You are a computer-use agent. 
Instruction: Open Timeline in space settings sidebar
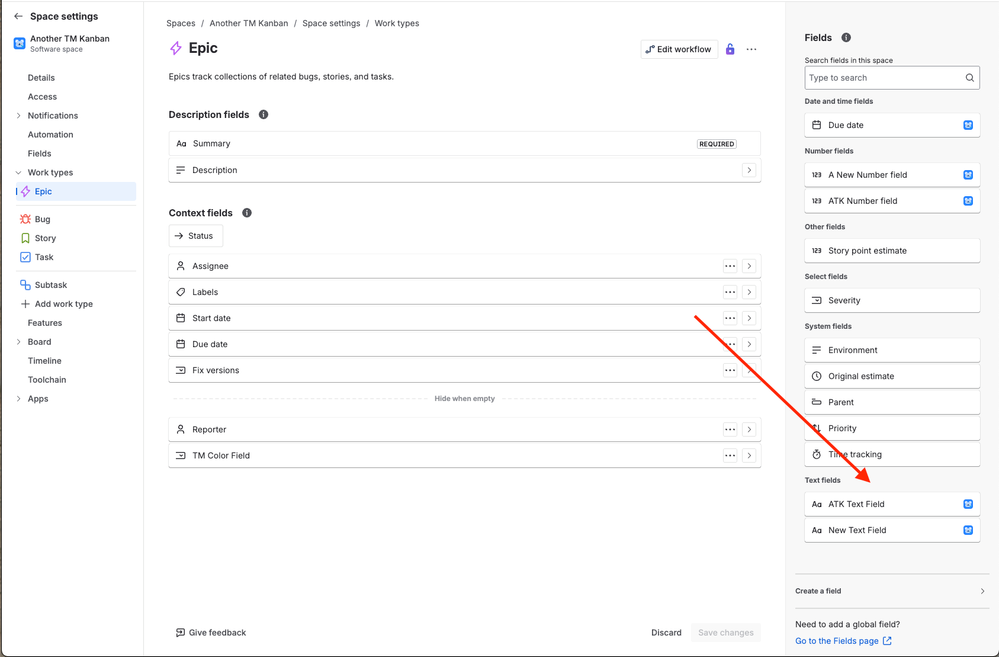pos(45,361)
